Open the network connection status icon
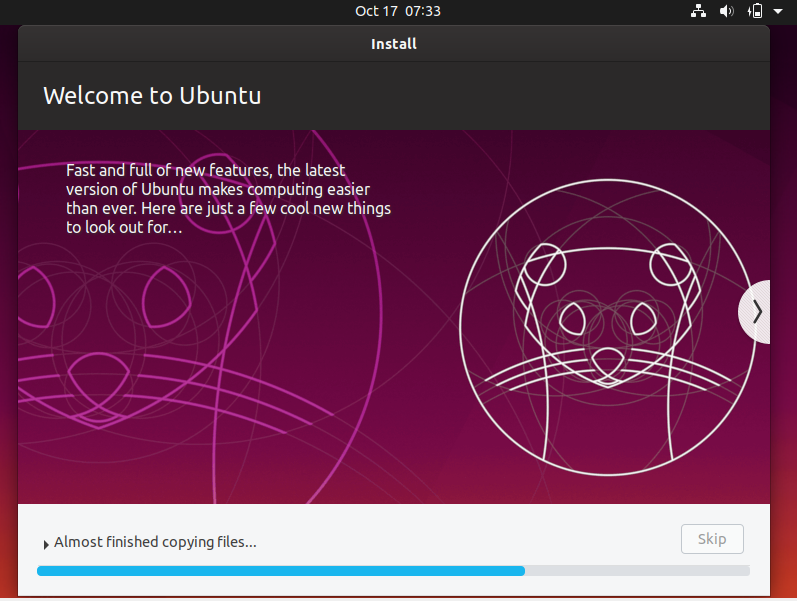This screenshot has height=601, width=797. pos(698,11)
